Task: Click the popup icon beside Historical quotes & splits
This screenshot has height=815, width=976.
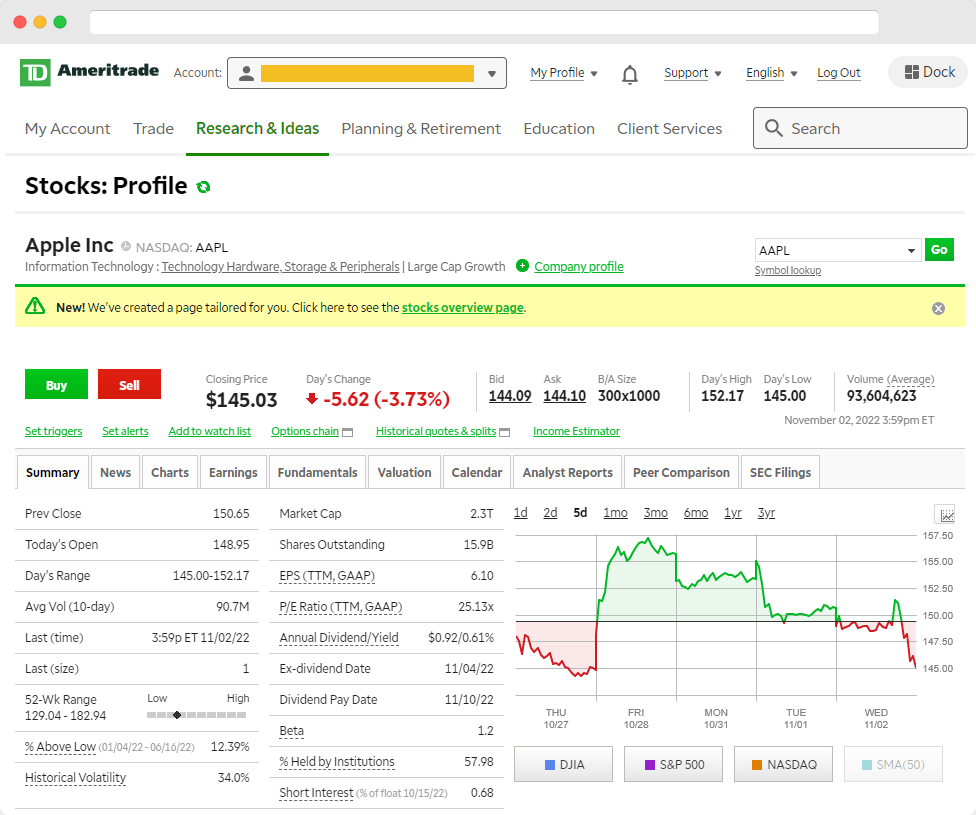Action: pos(505,432)
